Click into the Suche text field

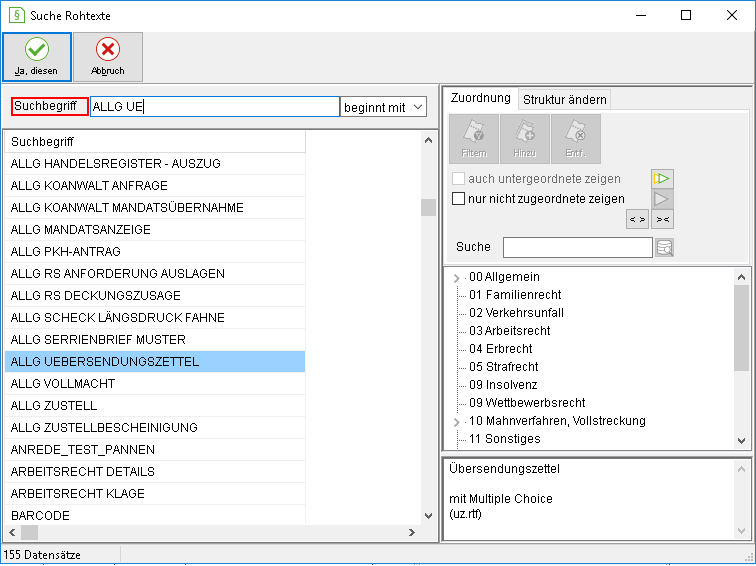[578, 247]
